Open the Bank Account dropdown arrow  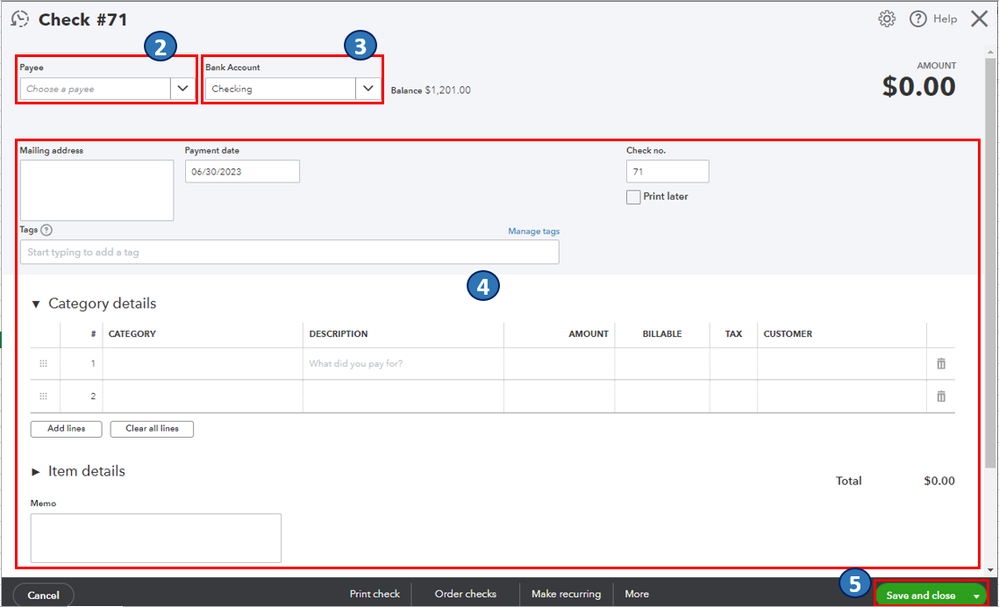point(368,89)
